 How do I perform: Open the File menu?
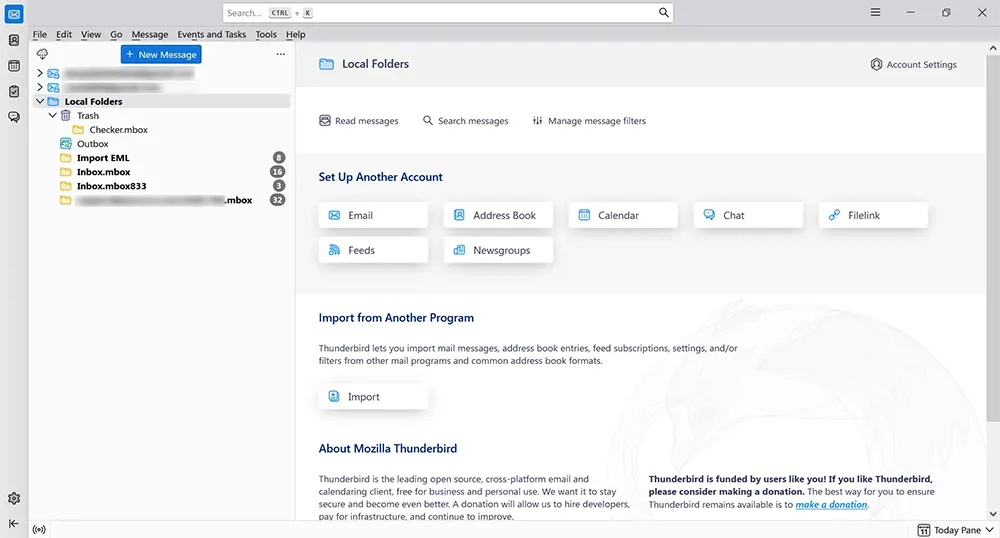click(40, 34)
